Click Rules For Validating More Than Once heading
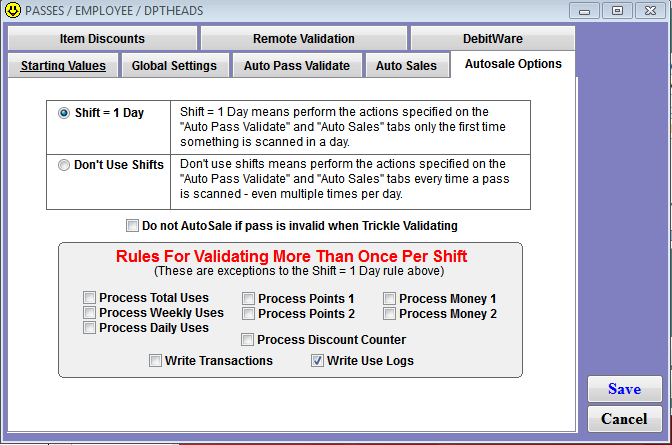The width and height of the screenshot is (672, 445). coord(291,256)
